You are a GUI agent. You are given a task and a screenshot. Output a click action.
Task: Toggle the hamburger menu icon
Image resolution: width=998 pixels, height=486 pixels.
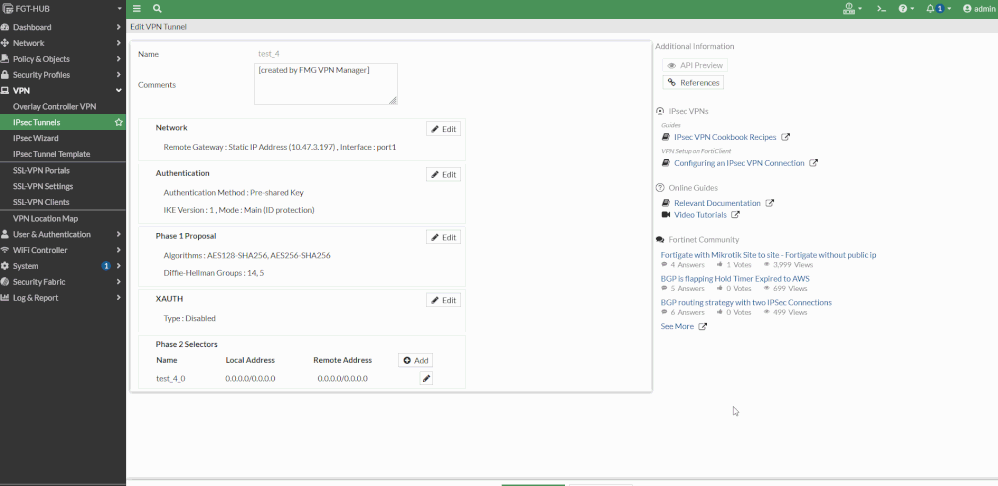(137, 9)
